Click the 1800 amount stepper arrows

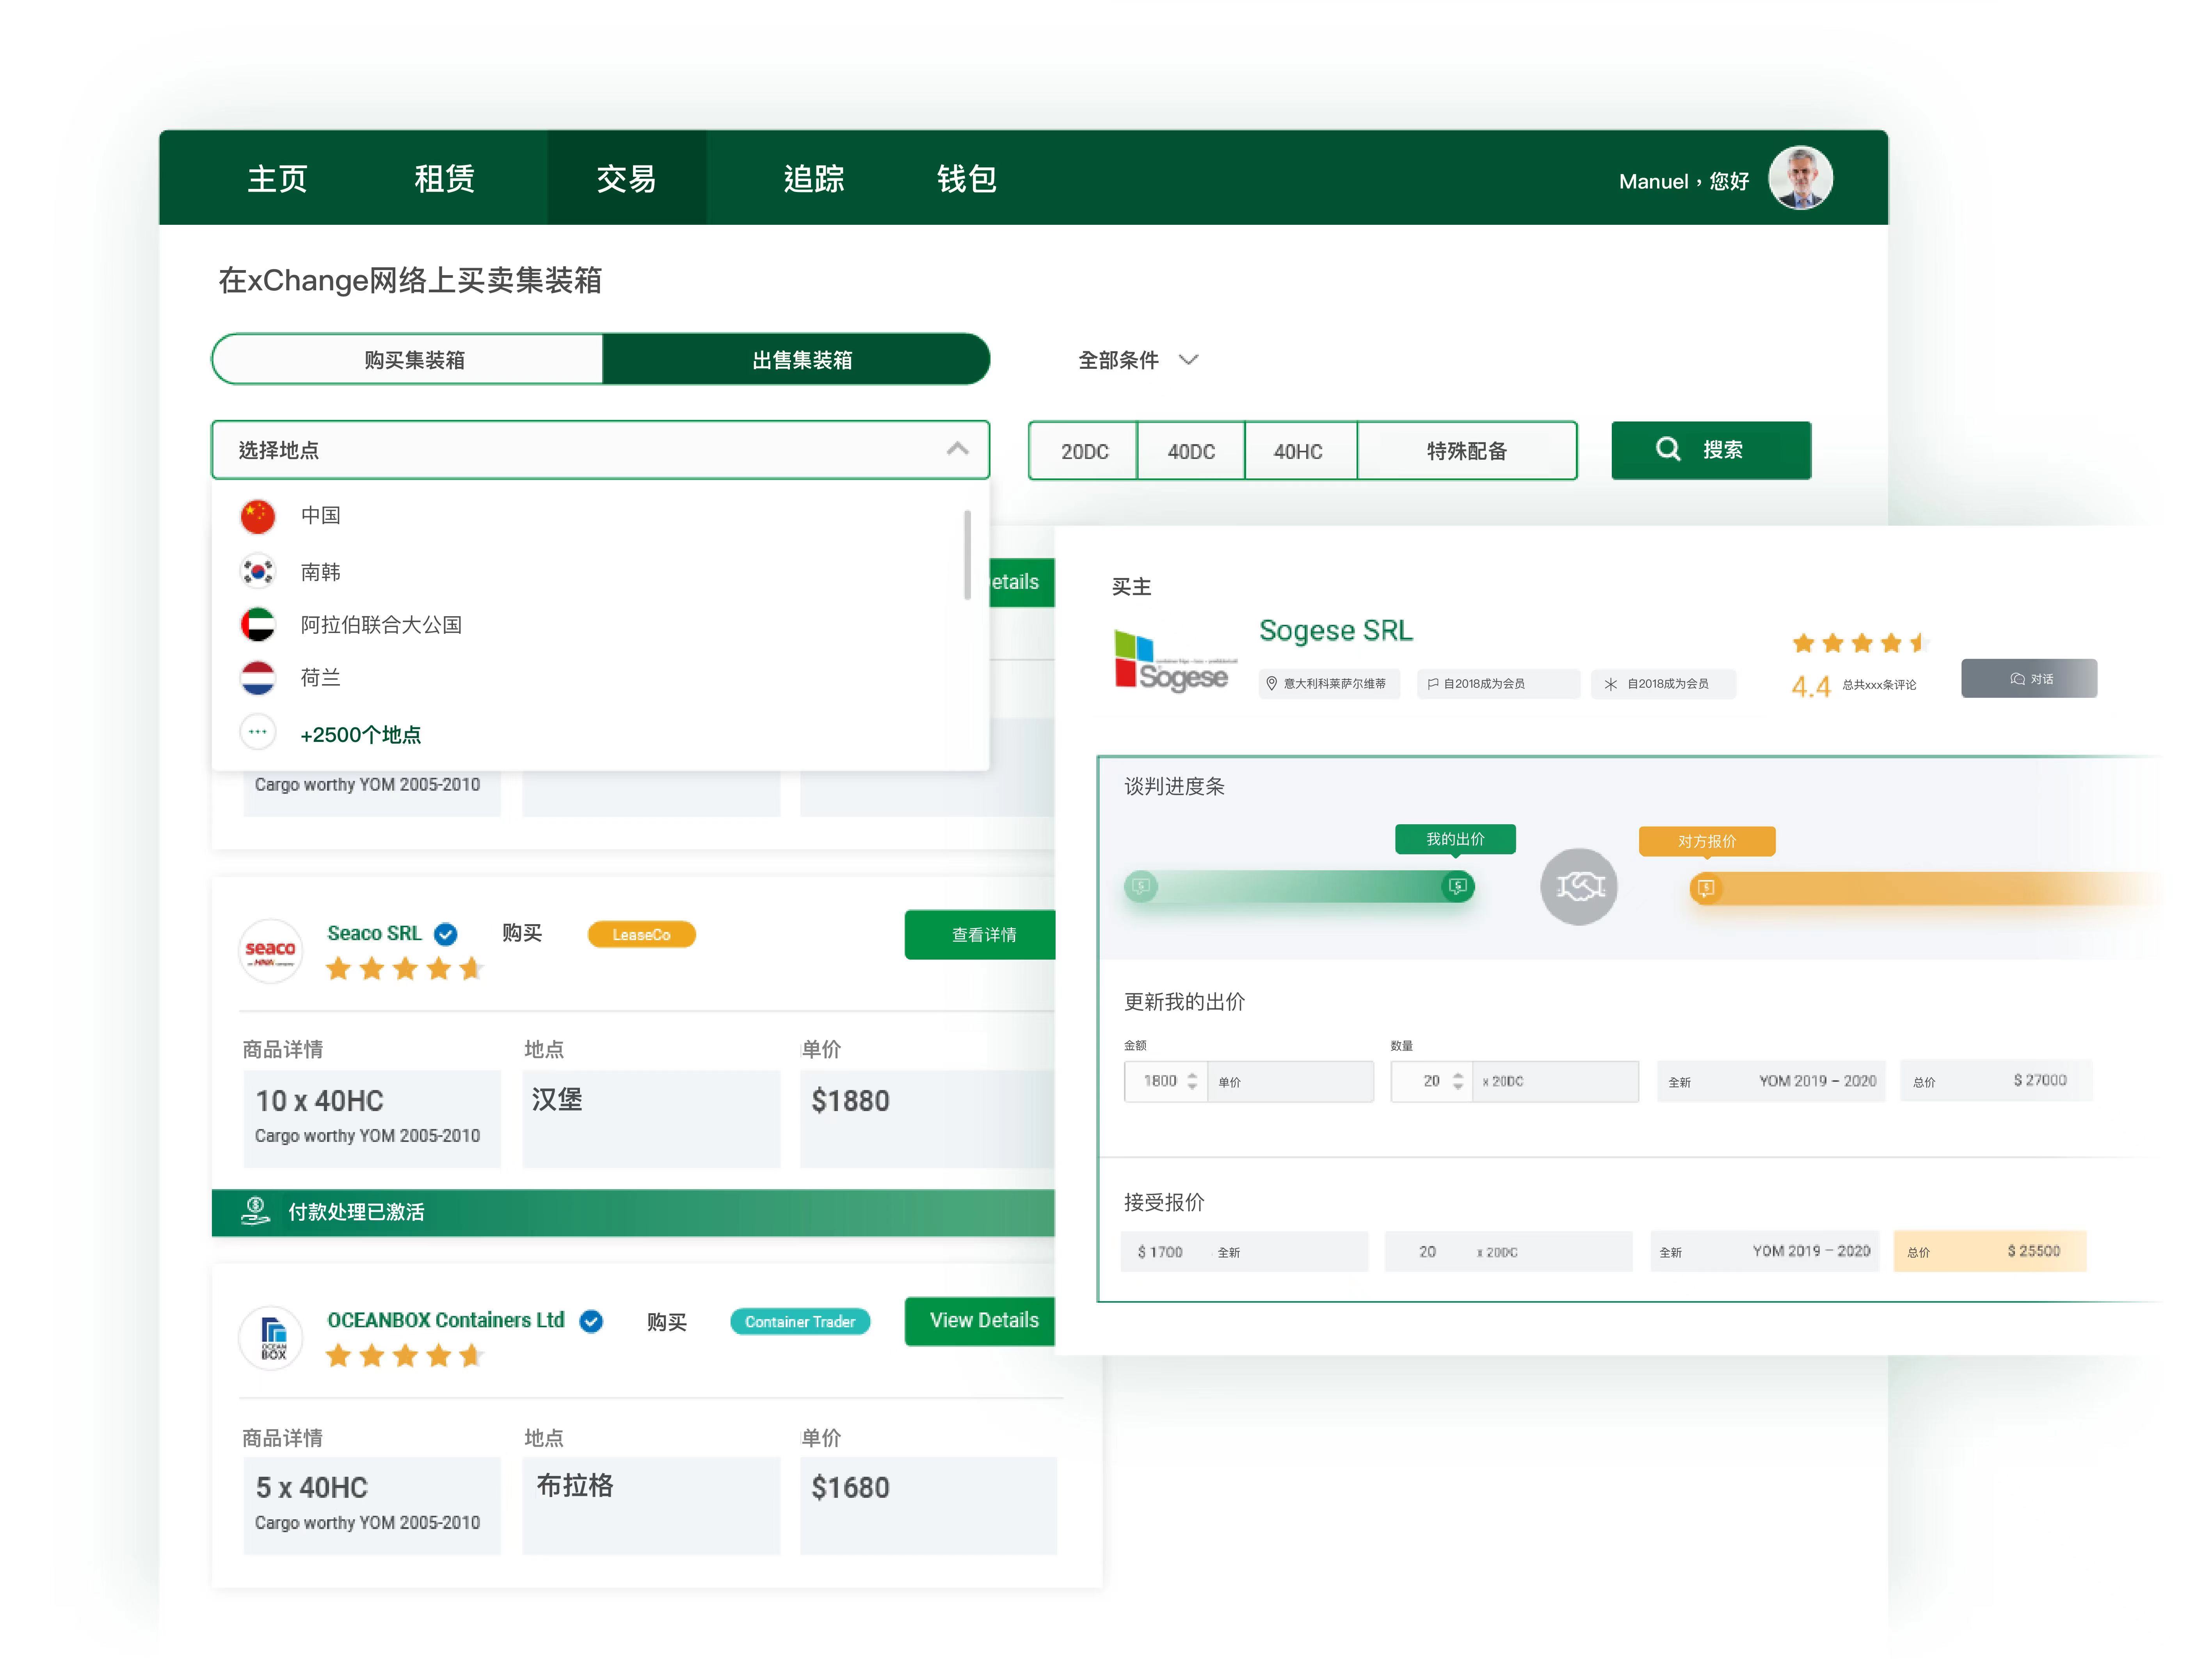[x=1192, y=1081]
